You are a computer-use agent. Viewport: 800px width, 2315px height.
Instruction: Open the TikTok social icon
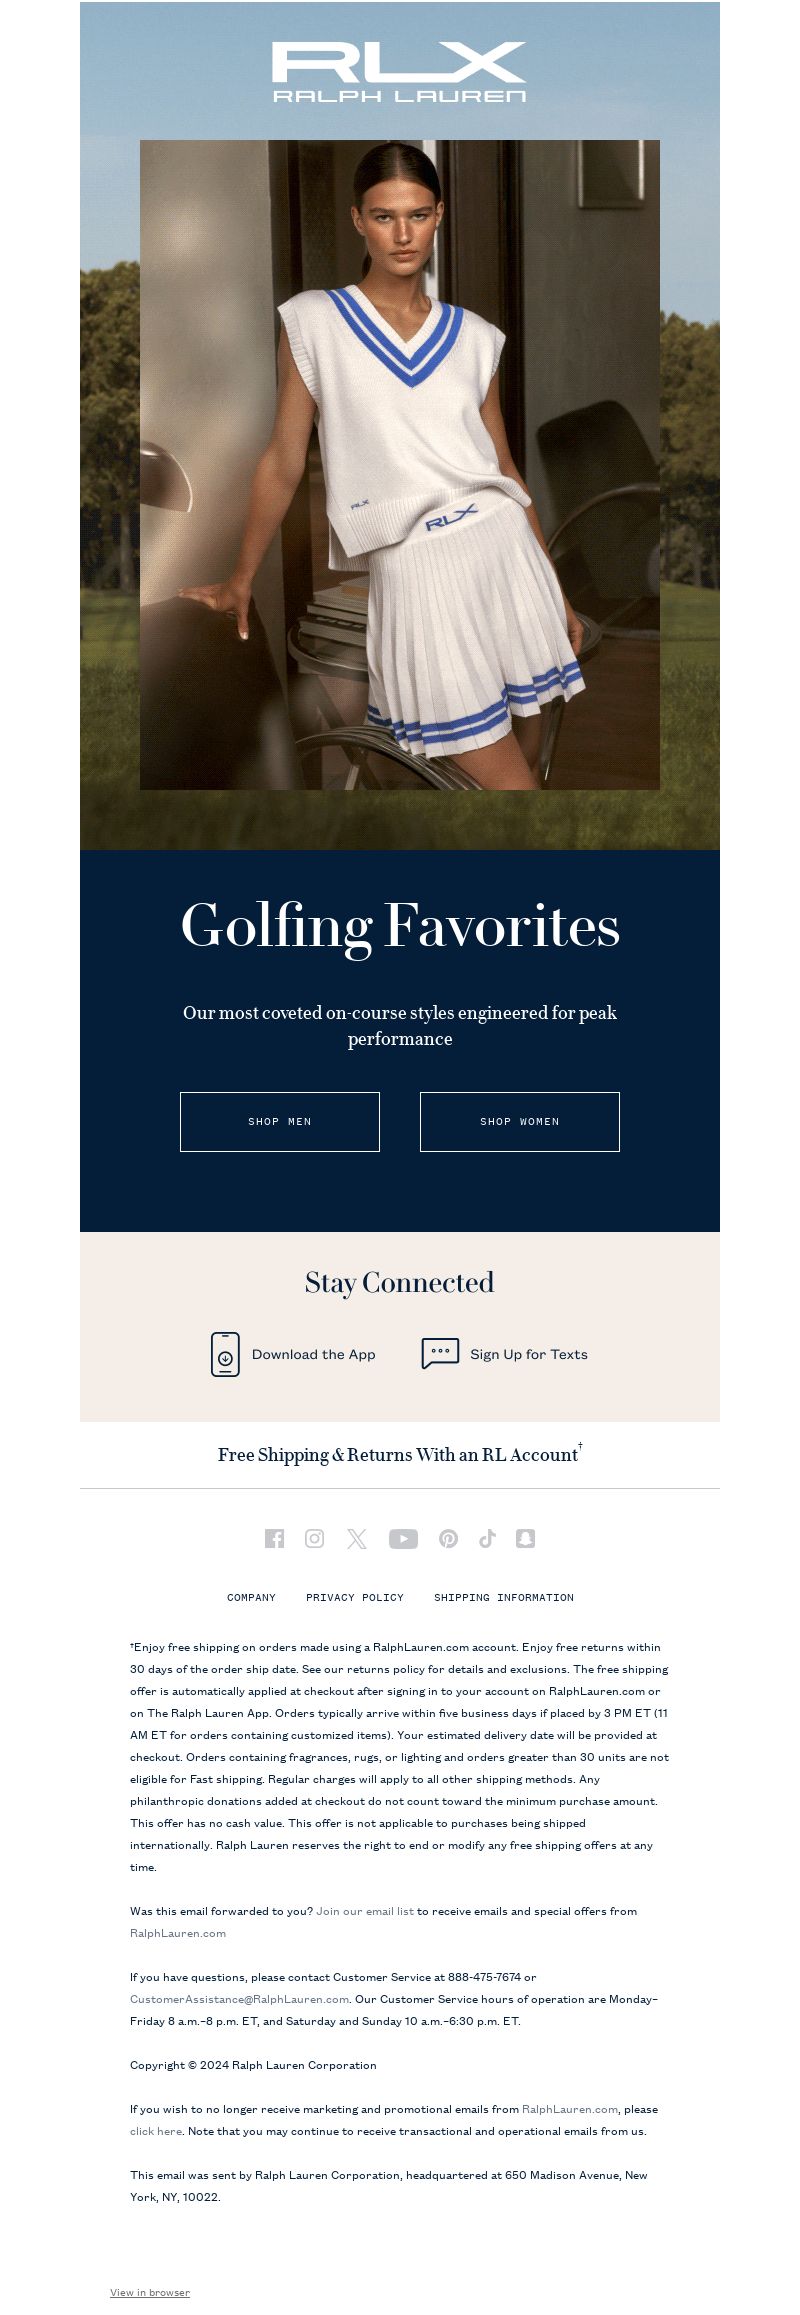(487, 1538)
